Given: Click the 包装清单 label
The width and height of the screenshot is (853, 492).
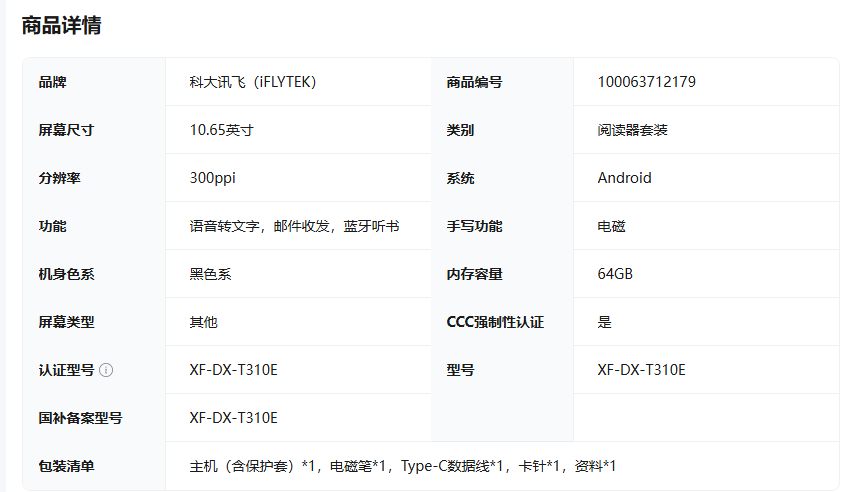Looking at the screenshot, I should pyautogui.click(x=66, y=466).
